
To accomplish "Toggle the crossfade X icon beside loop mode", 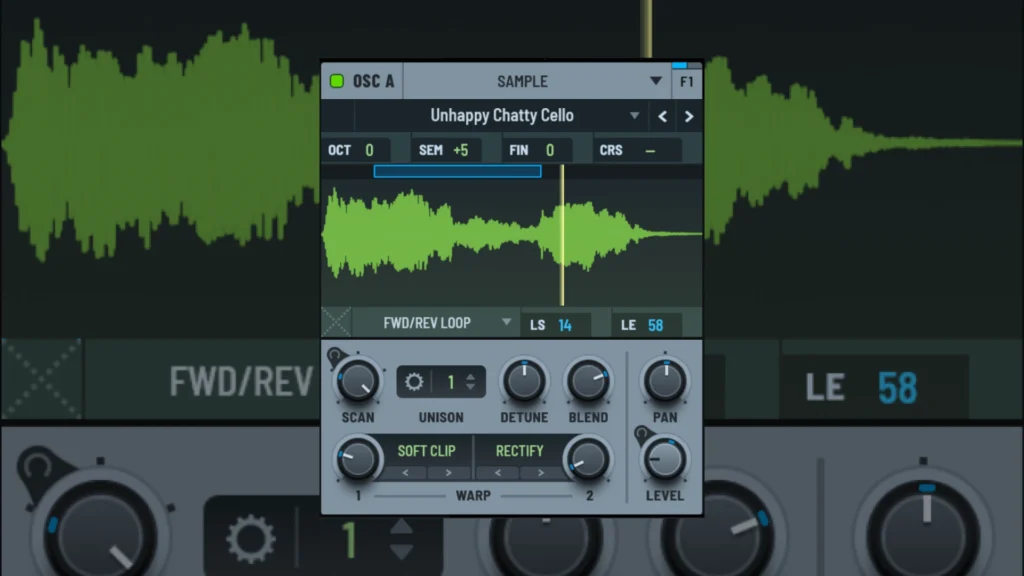I will (x=336, y=323).
